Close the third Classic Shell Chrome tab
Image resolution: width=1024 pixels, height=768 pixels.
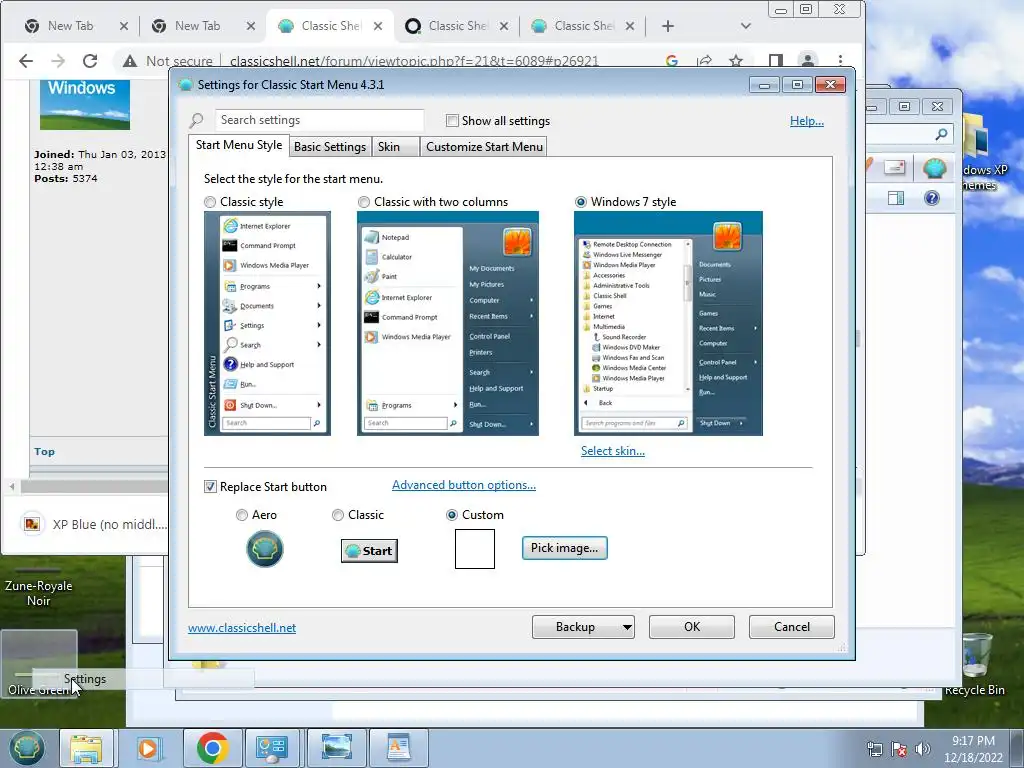[630, 26]
